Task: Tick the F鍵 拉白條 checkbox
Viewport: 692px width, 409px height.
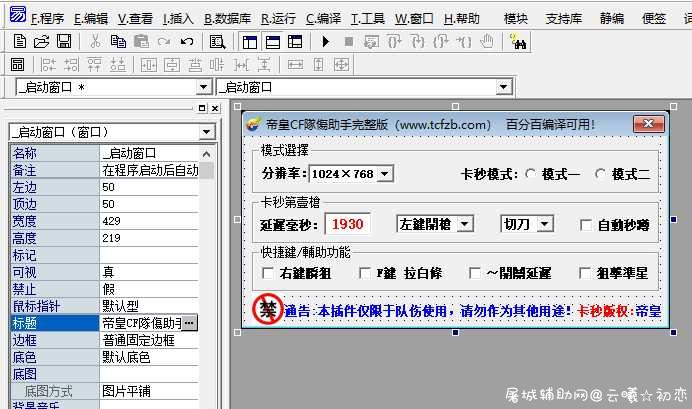Action: coord(365,273)
